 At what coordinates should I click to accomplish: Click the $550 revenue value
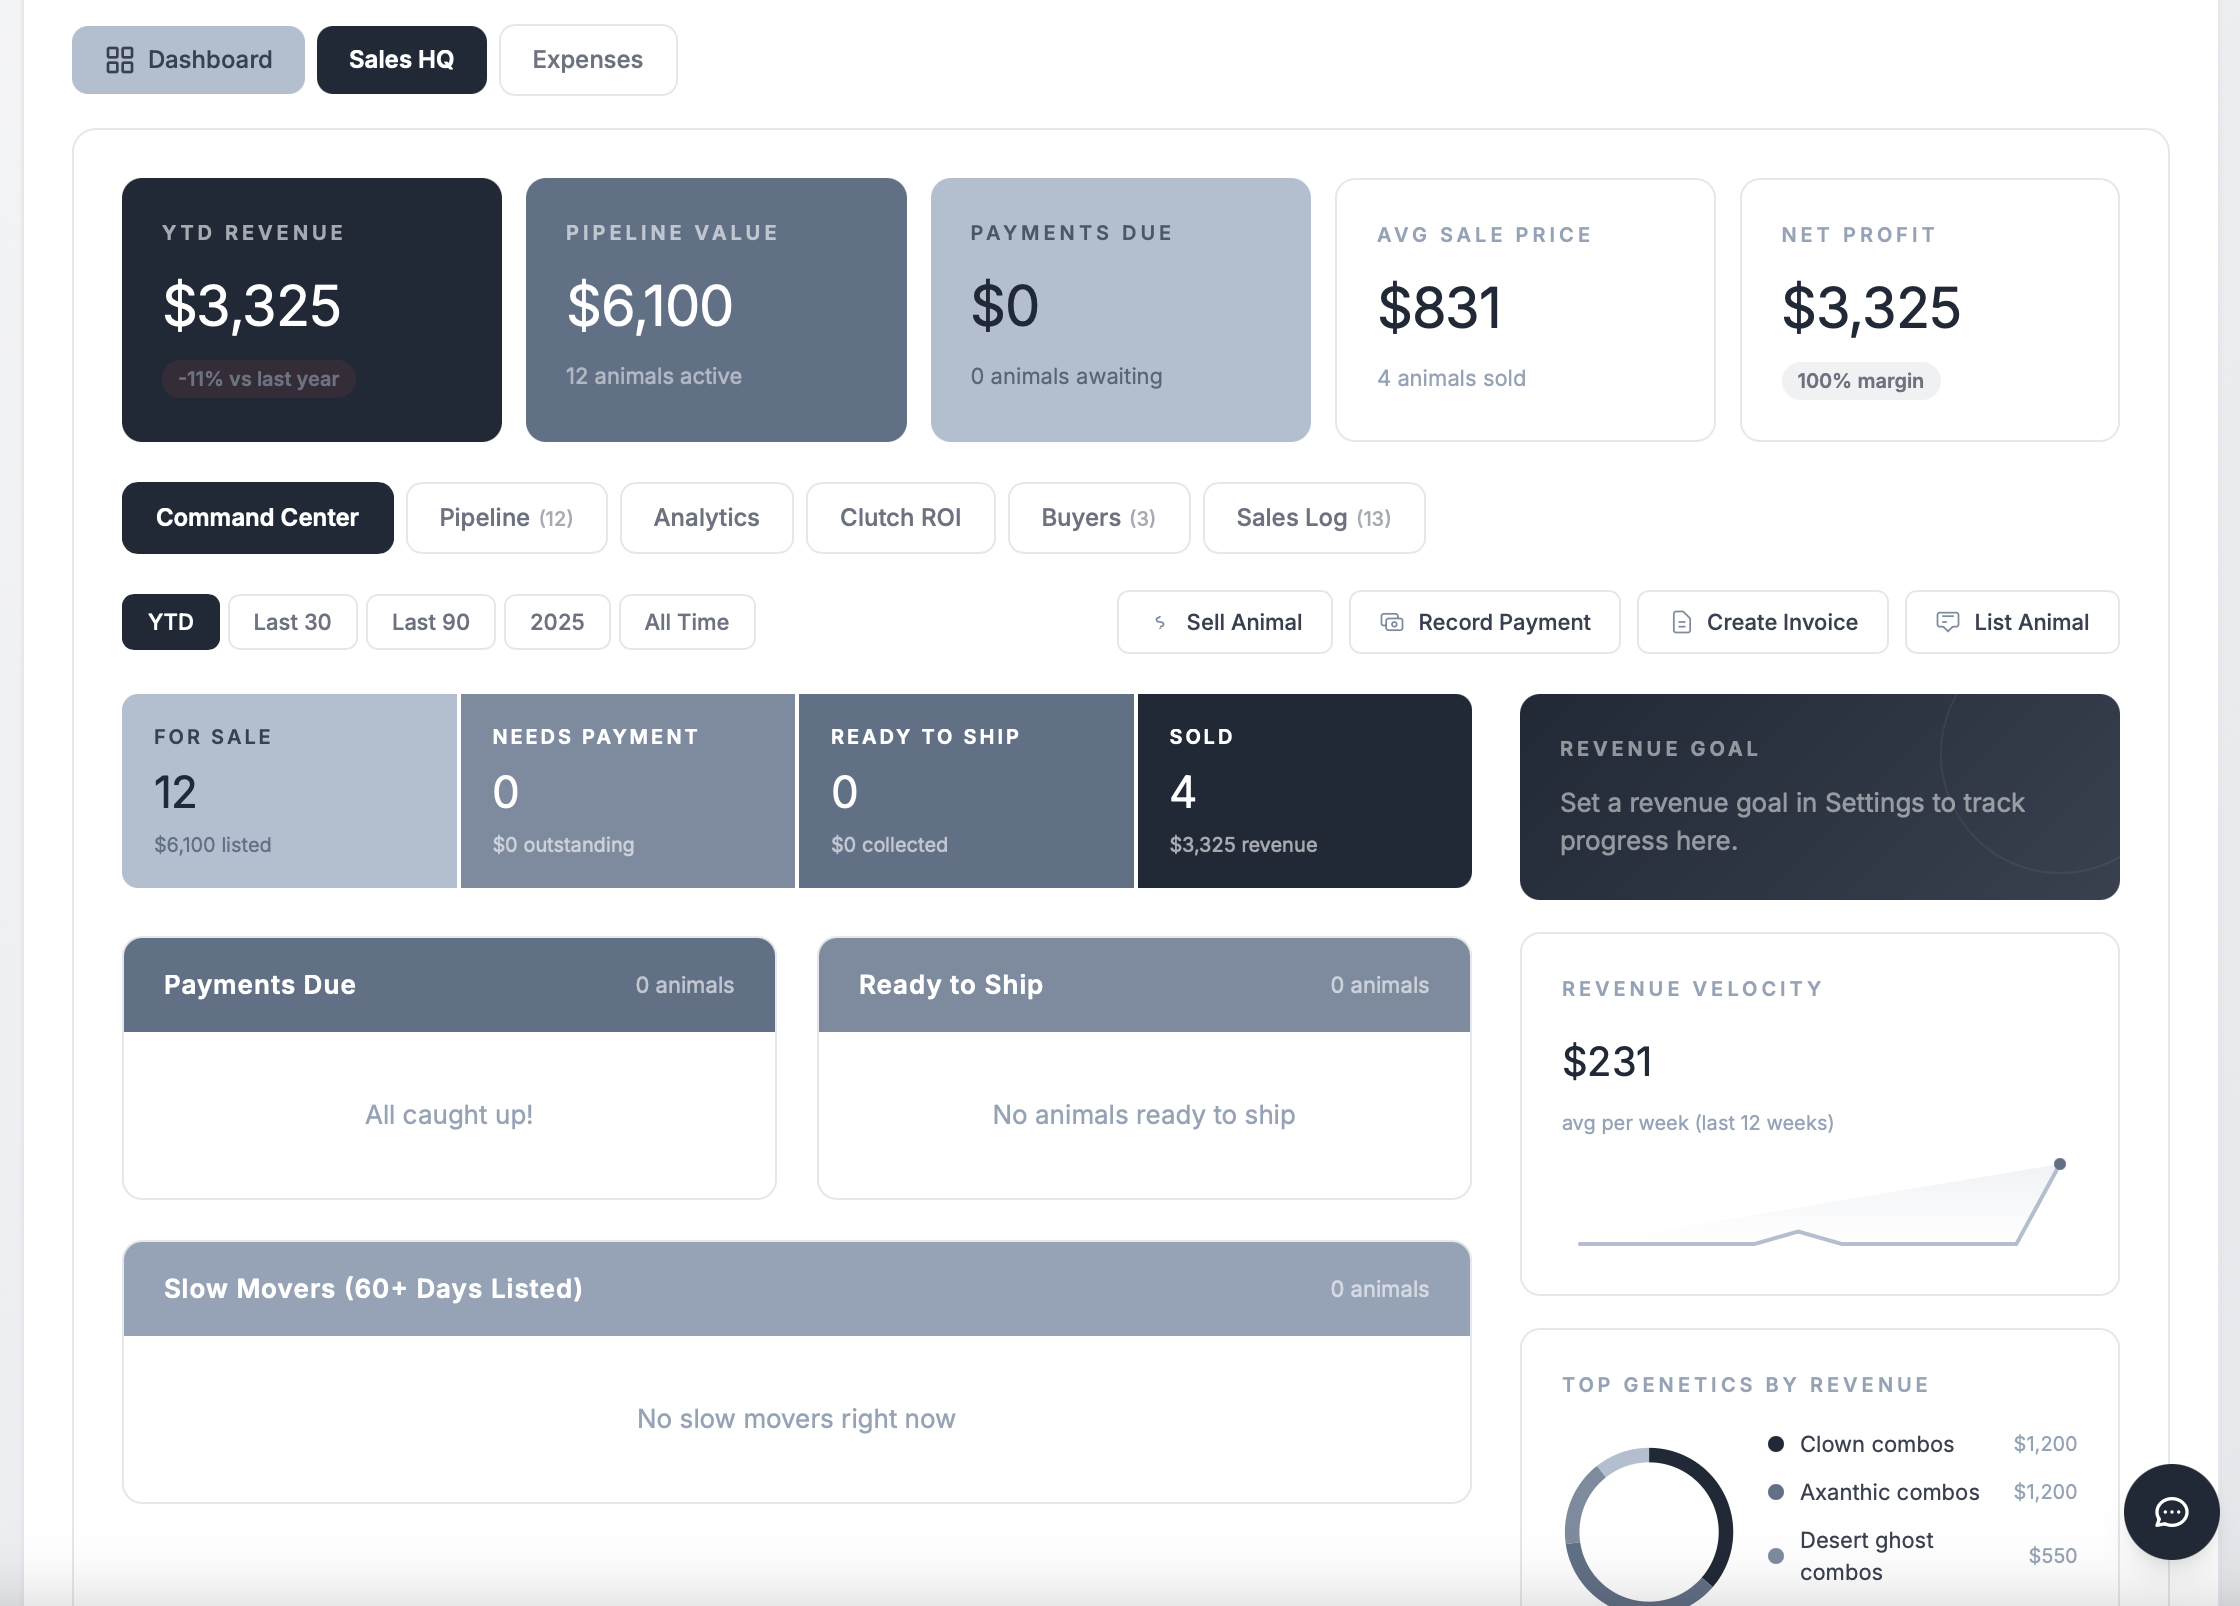[2053, 1556]
